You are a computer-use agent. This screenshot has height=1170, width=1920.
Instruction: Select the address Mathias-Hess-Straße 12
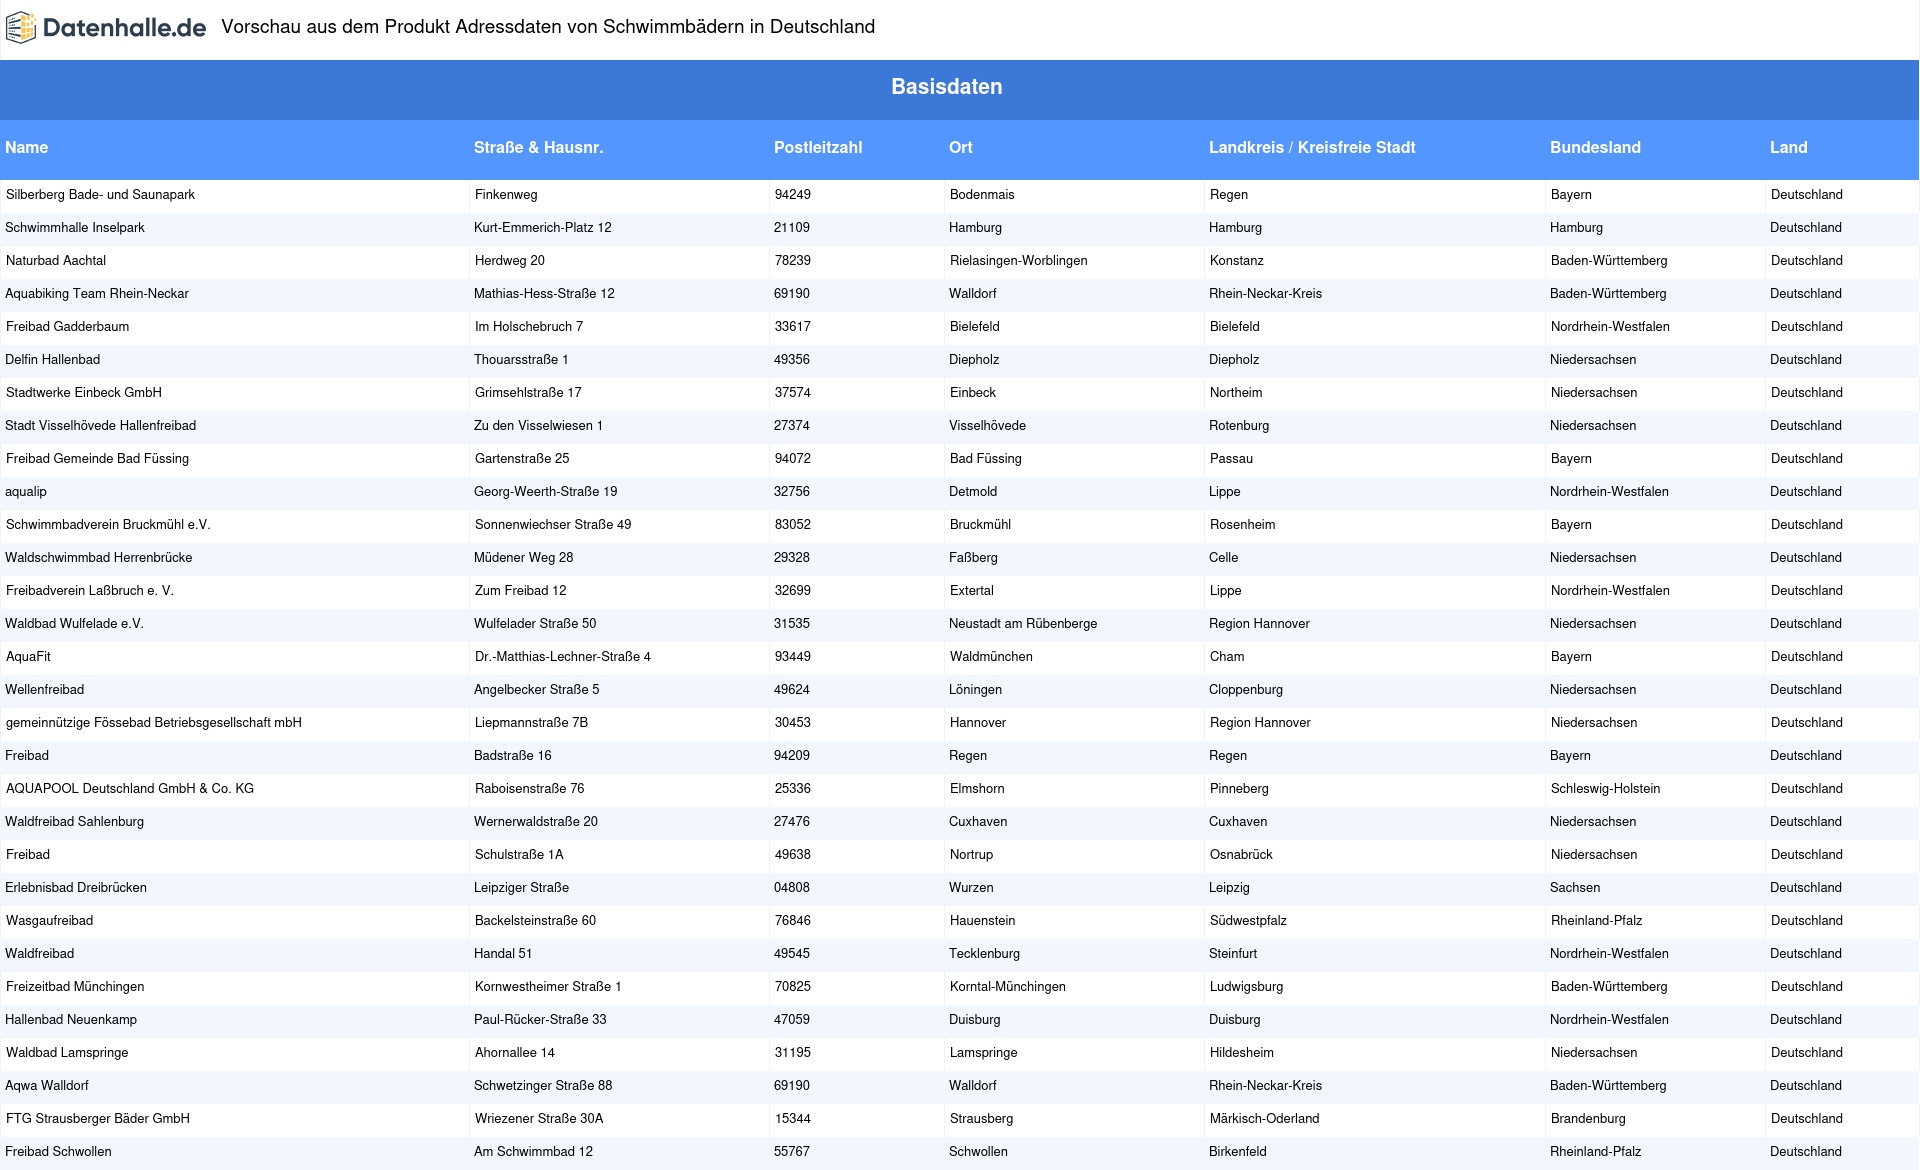coord(545,294)
